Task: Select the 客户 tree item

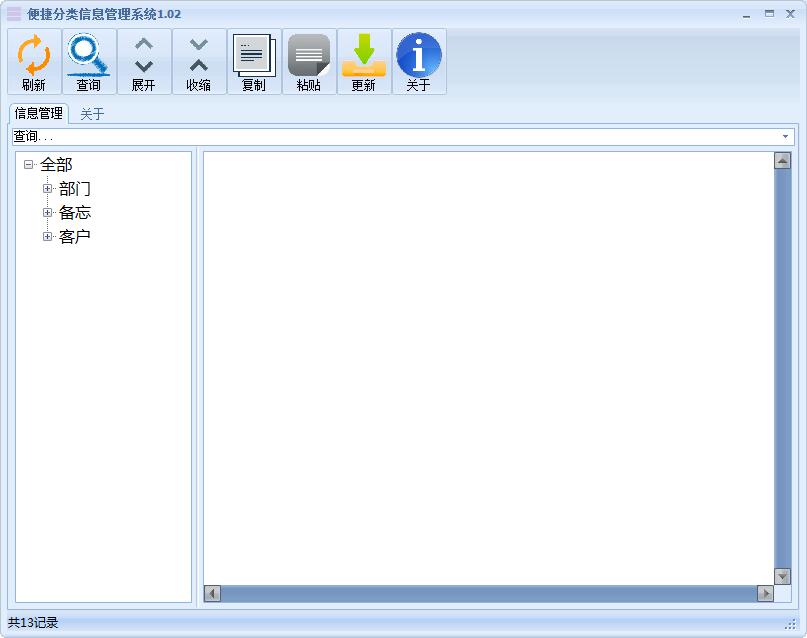Action: [75, 237]
